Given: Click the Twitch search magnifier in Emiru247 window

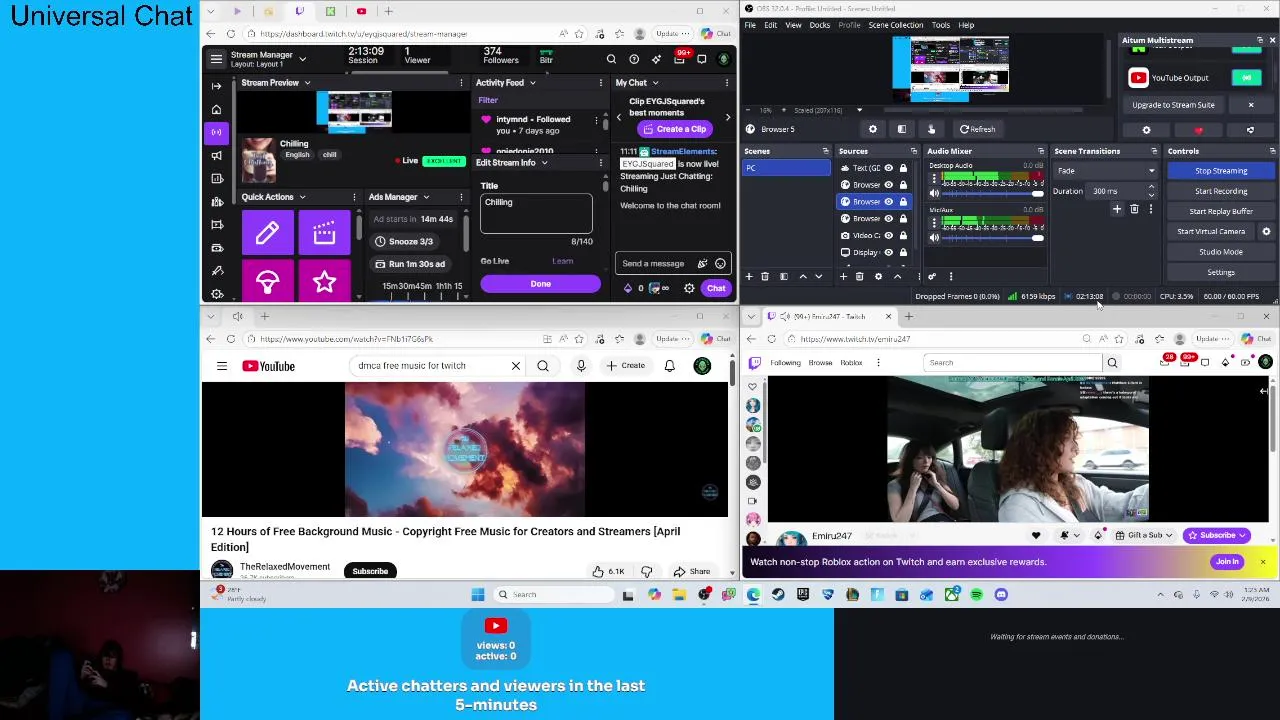Looking at the screenshot, I should click(1112, 363).
